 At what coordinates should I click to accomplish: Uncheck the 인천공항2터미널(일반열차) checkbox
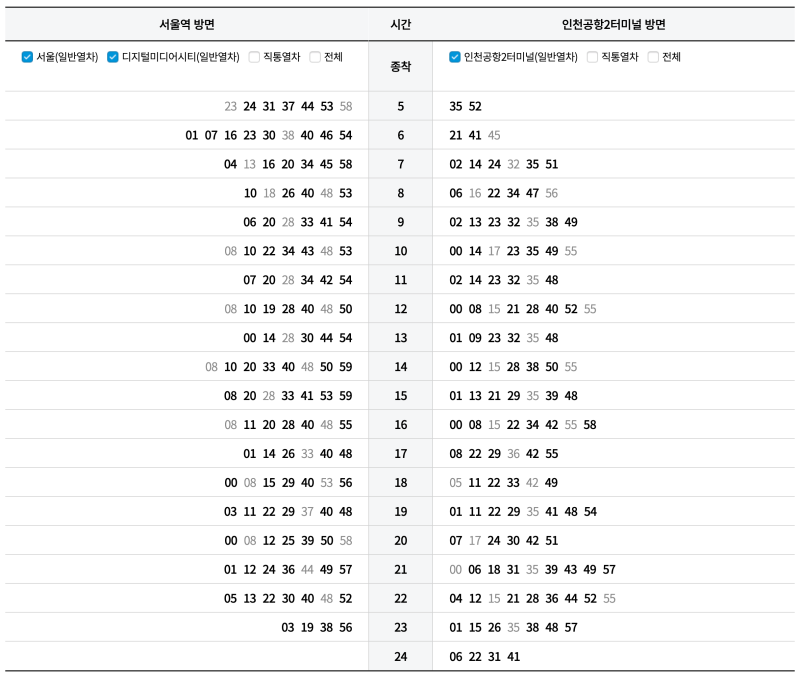455,57
